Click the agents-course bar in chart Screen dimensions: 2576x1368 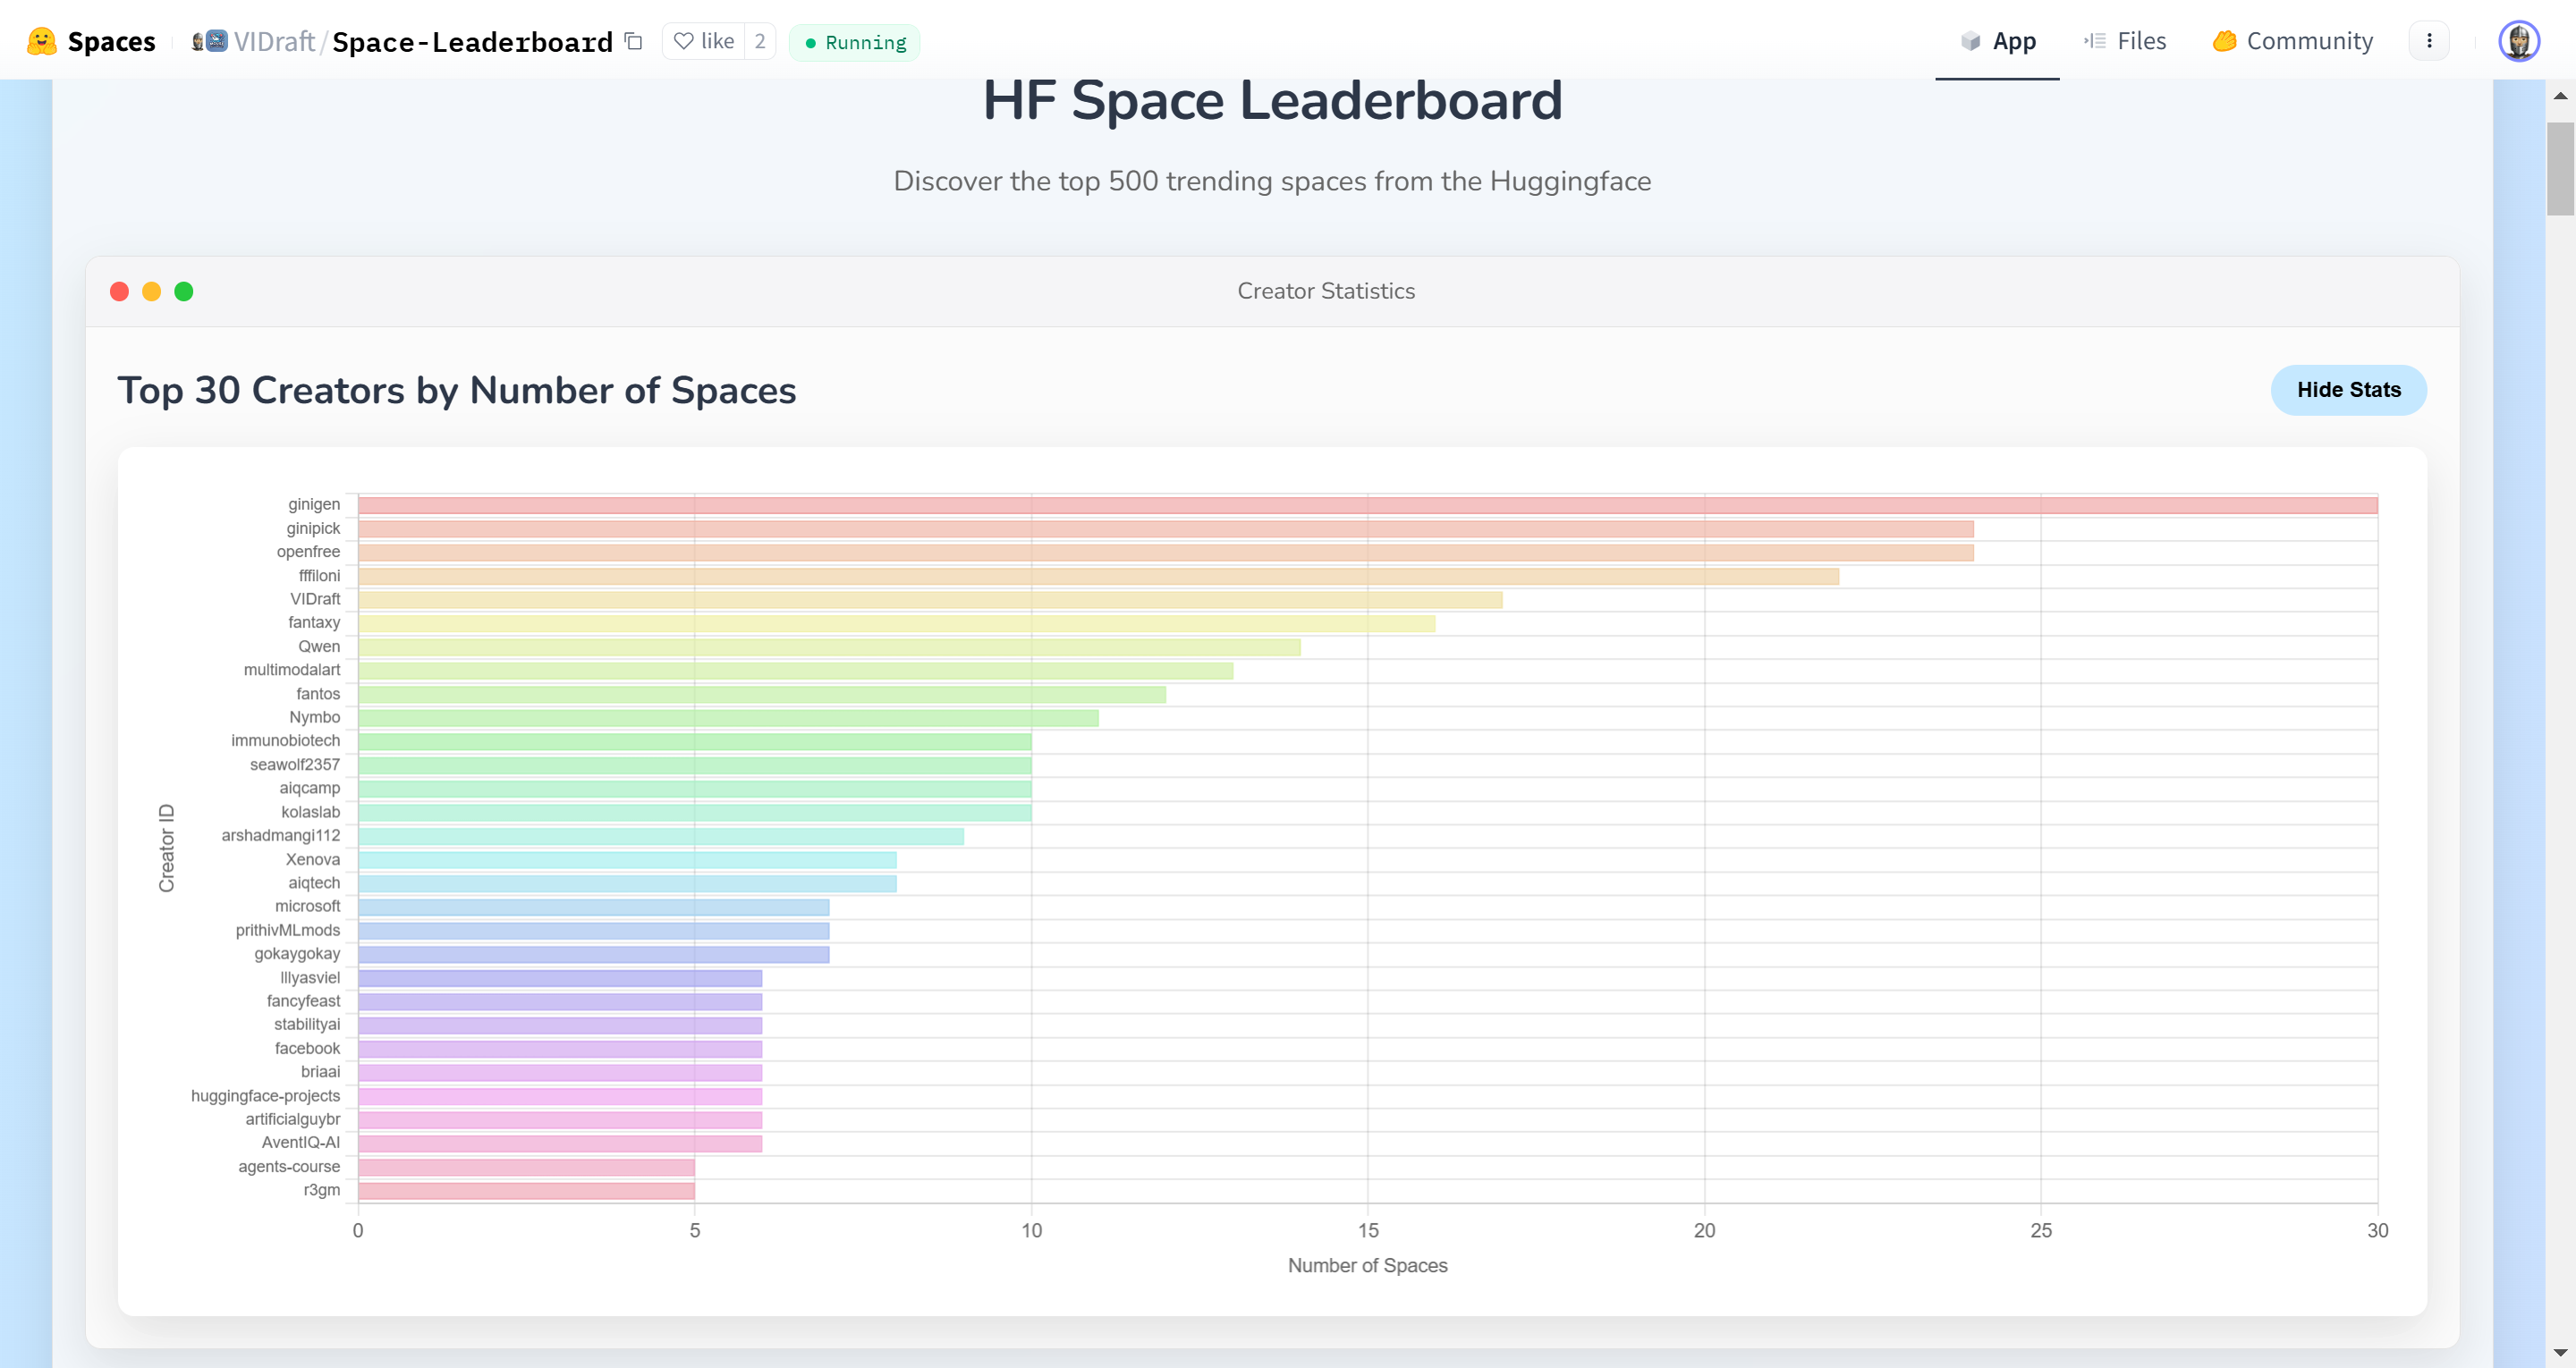(x=526, y=1167)
